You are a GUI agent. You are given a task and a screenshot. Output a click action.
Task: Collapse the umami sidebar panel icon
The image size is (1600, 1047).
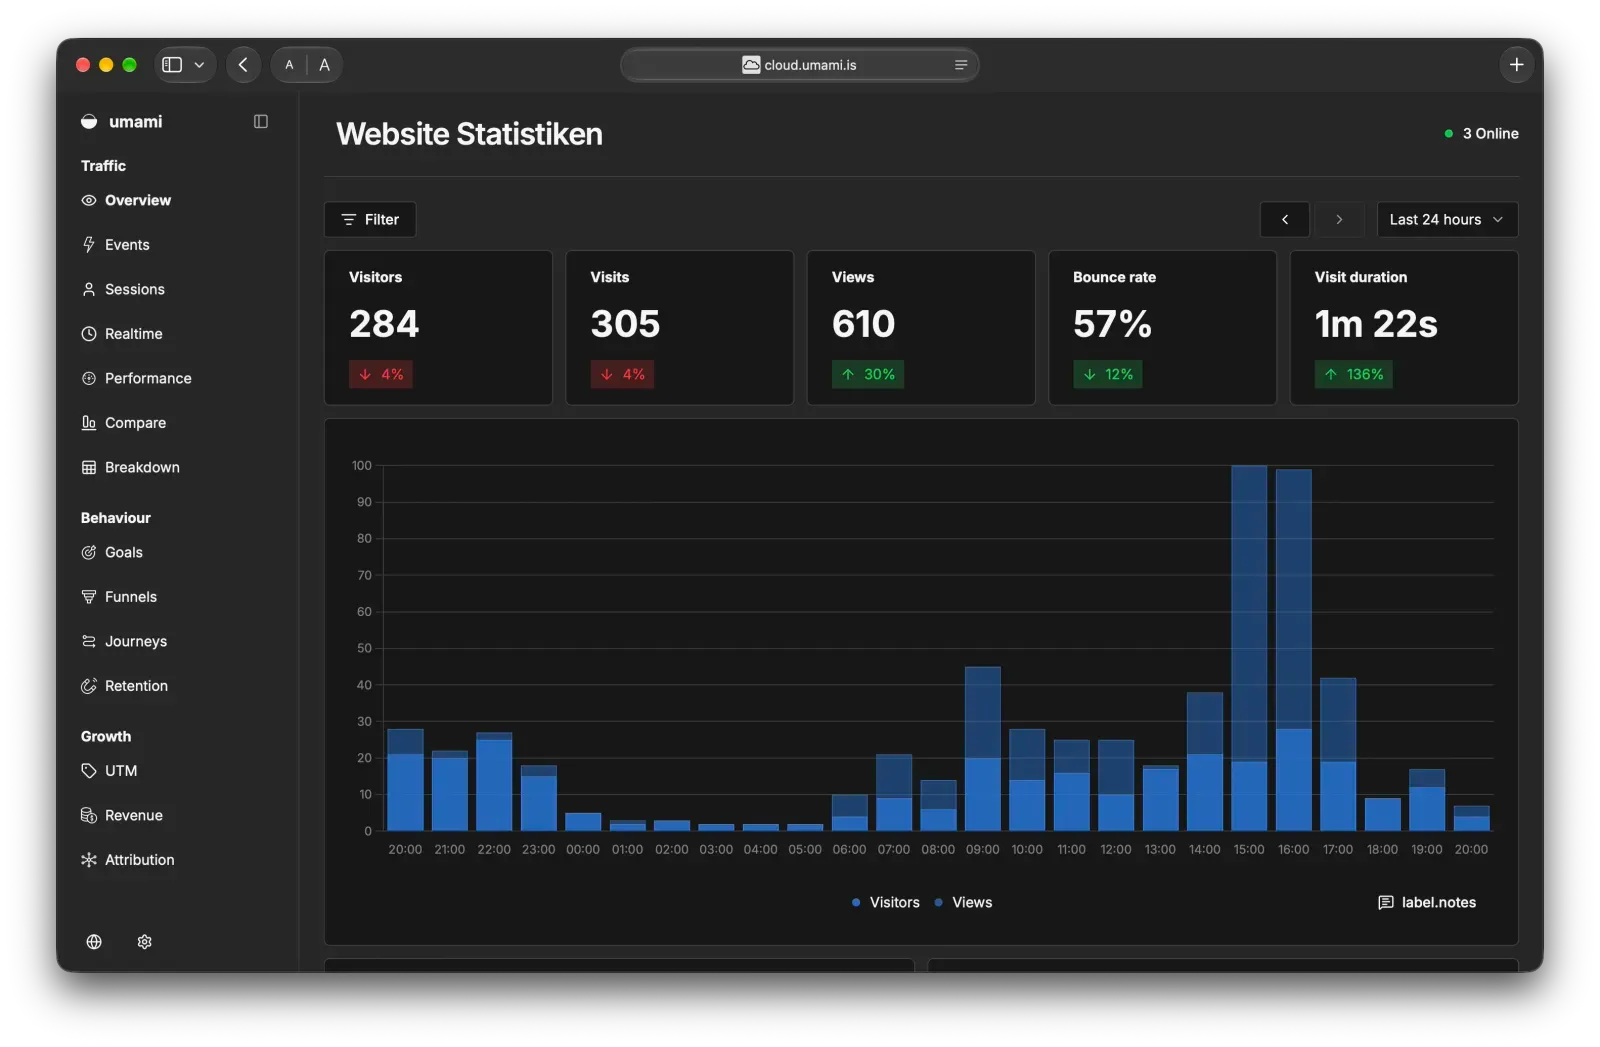(261, 121)
